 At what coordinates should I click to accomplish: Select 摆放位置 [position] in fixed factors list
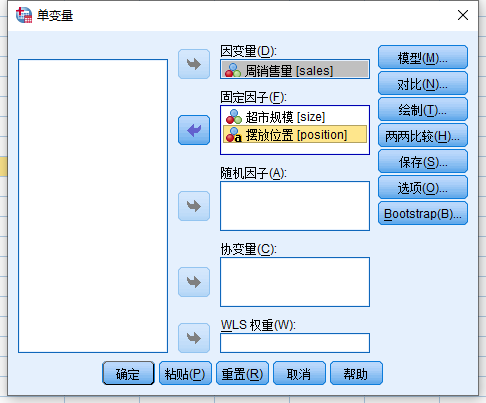pyautogui.click(x=295, y=134)
